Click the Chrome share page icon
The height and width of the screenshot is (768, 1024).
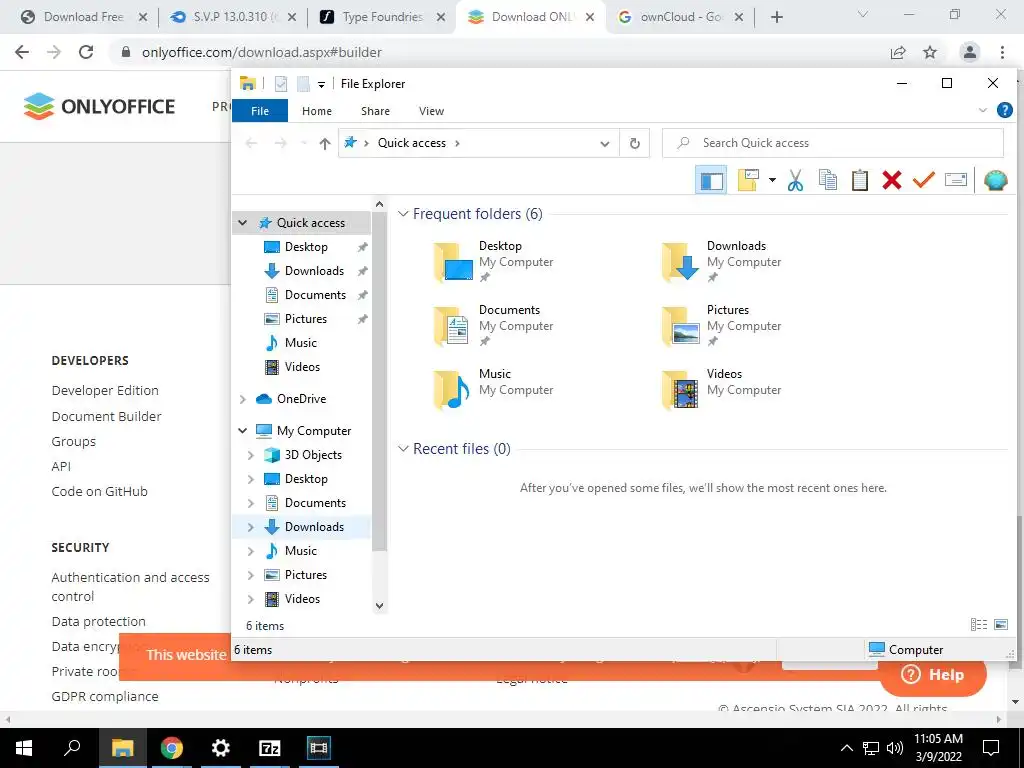tap(898, 52)
